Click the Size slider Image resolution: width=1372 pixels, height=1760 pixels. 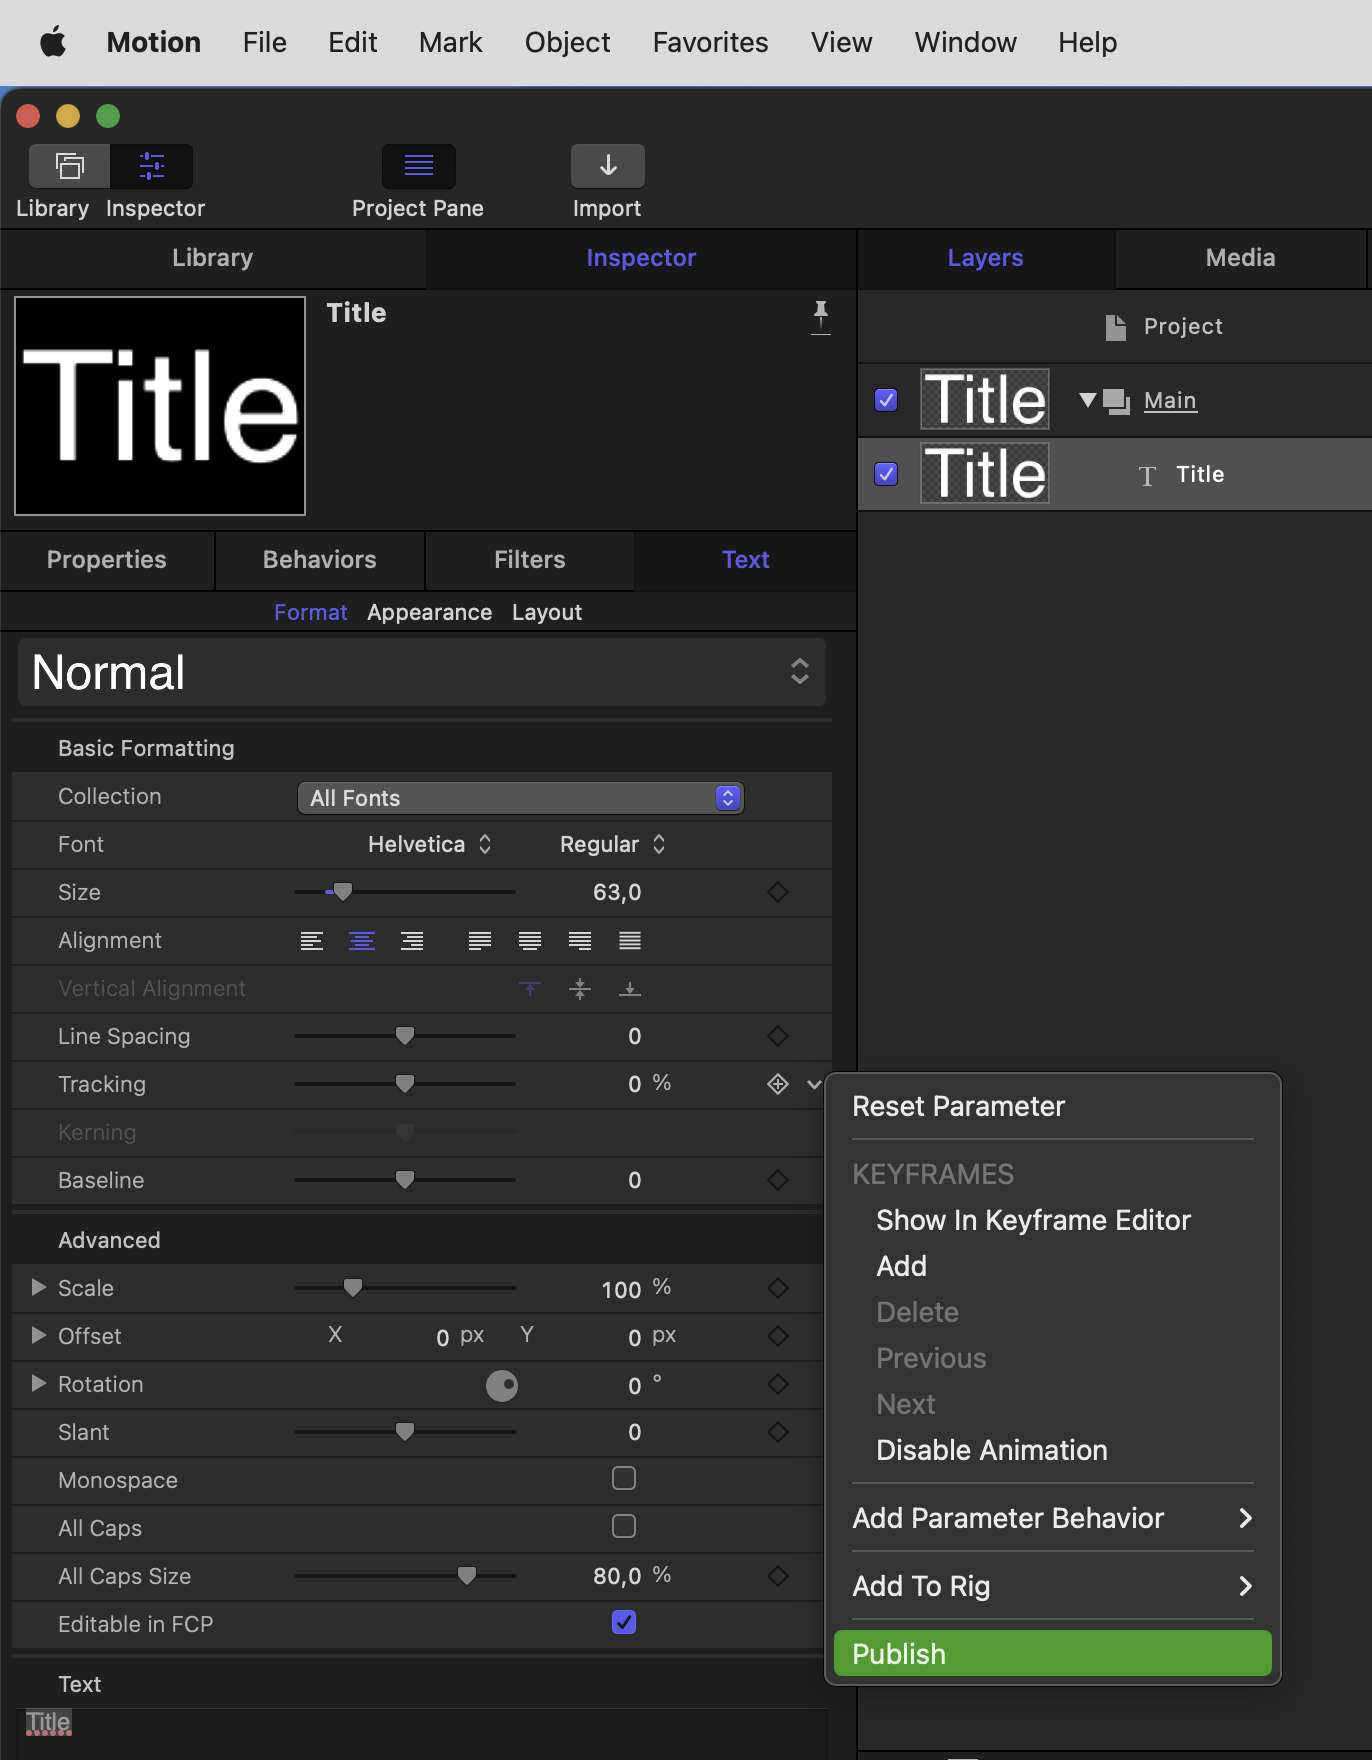click(x=405, y=892)
